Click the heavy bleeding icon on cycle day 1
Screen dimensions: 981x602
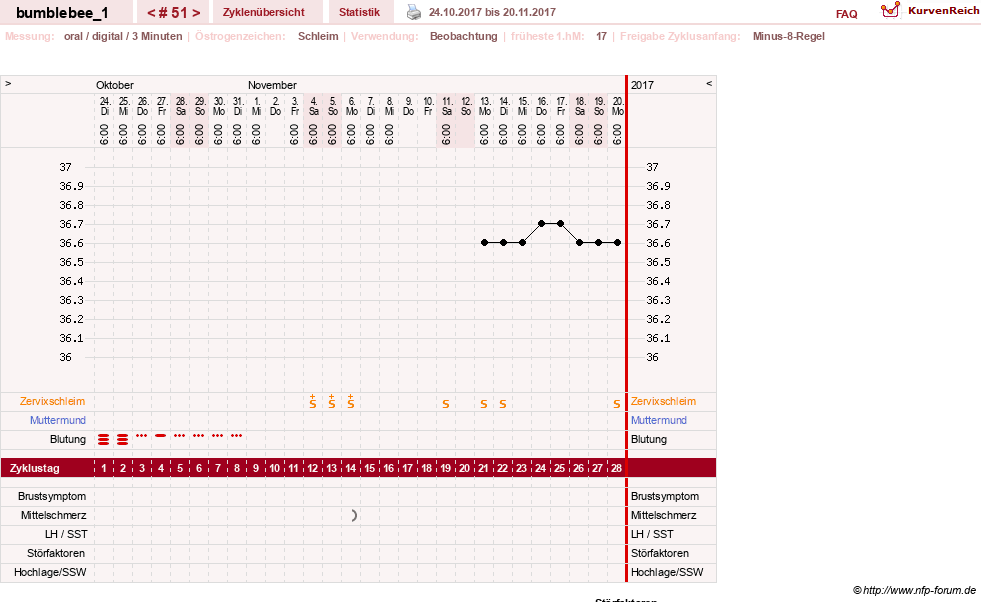pyautogui.click(x=103, y=439)
